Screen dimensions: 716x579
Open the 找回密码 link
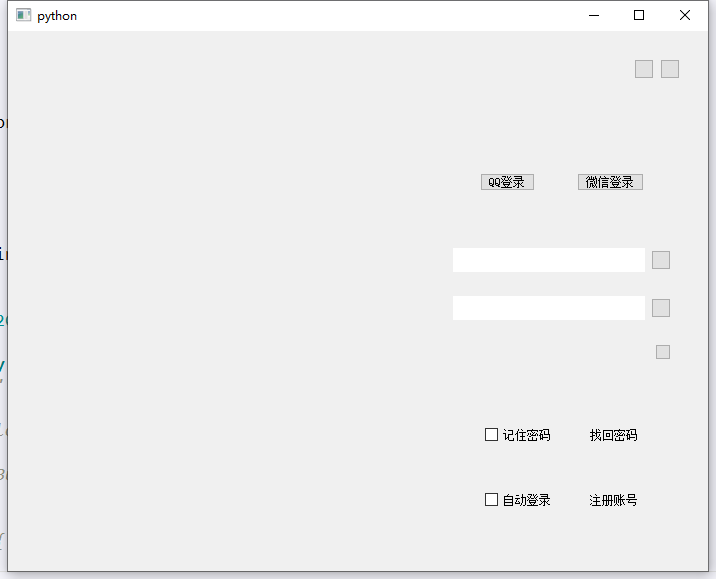[x=613, y=435]
